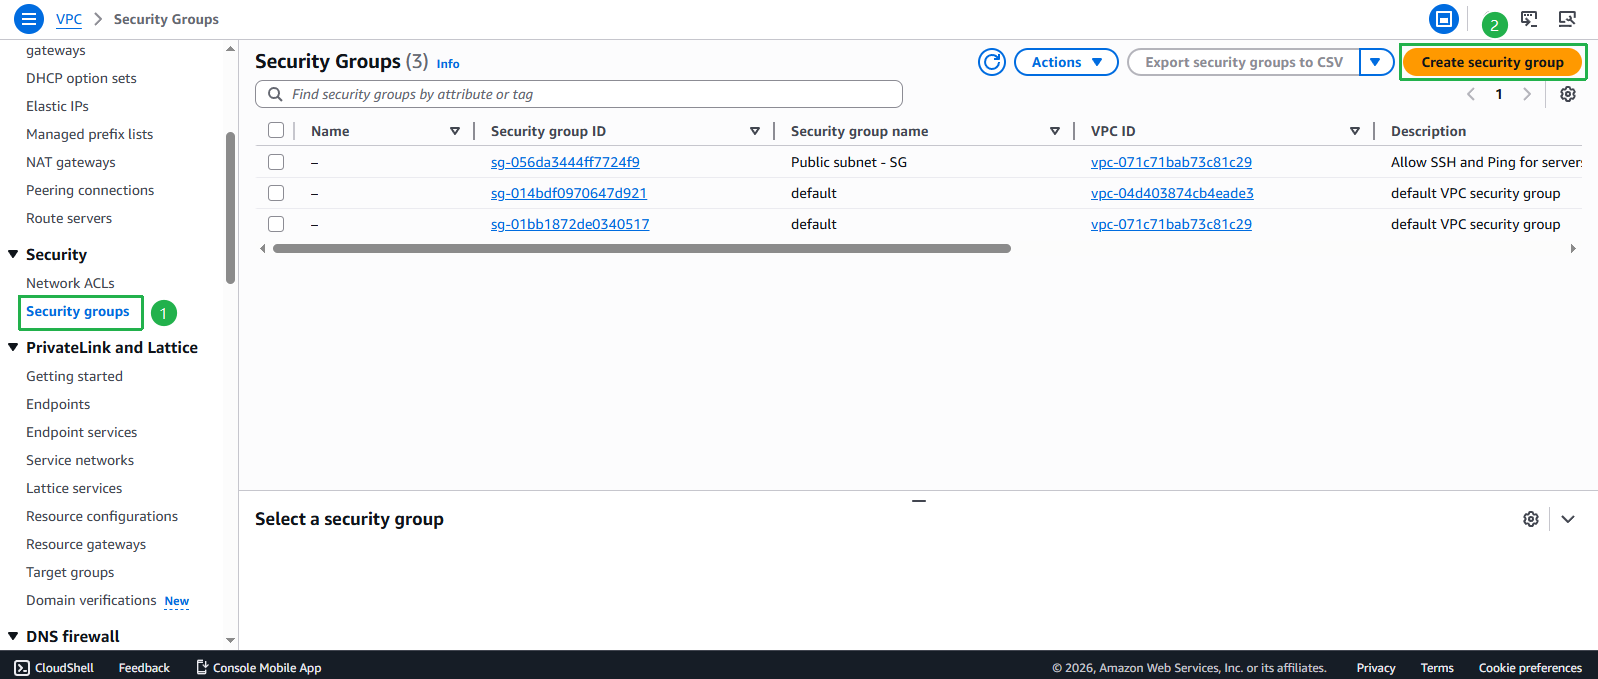
Task: Click sidebar scroll up arrow
Action: [x=231, y=48]
